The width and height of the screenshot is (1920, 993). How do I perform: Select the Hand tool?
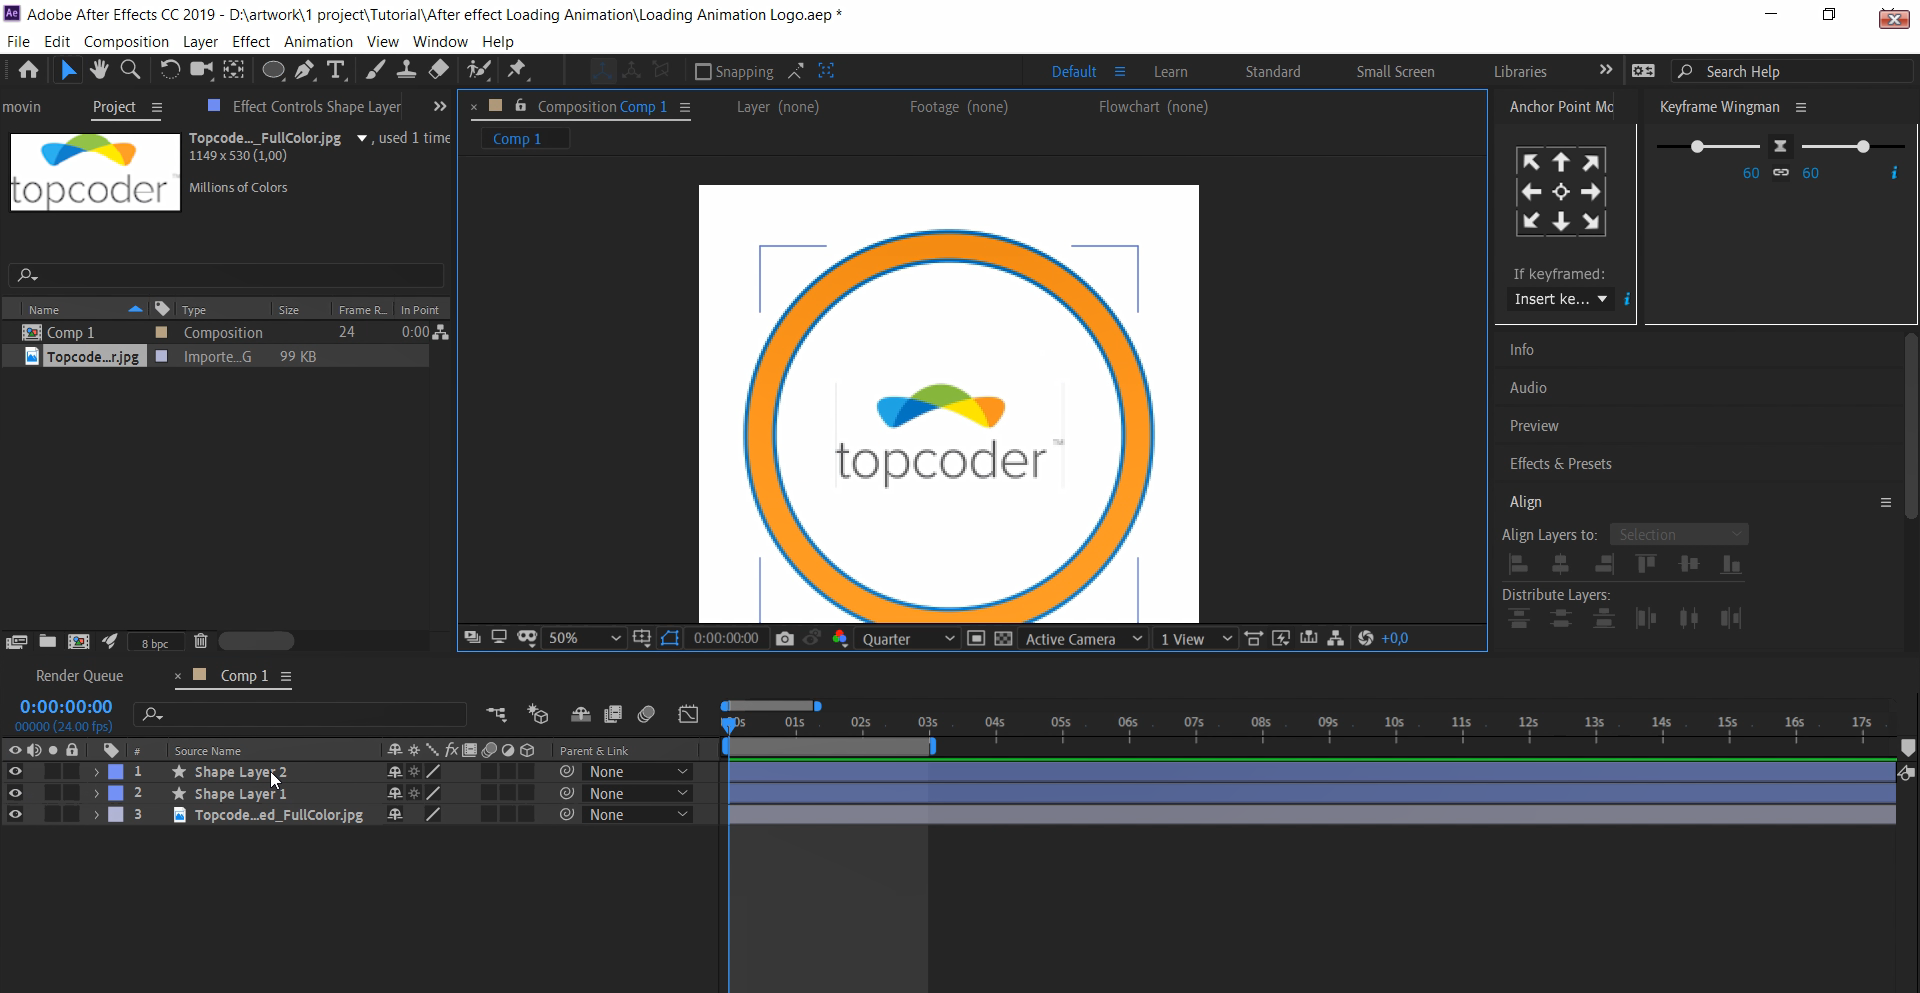coord(98,70)
